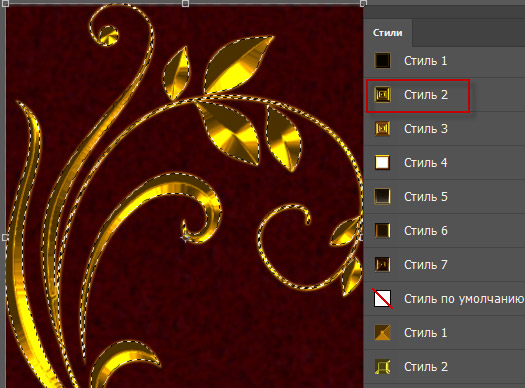Choose the Стиль 7 thumbnail icon

(382, 264)
